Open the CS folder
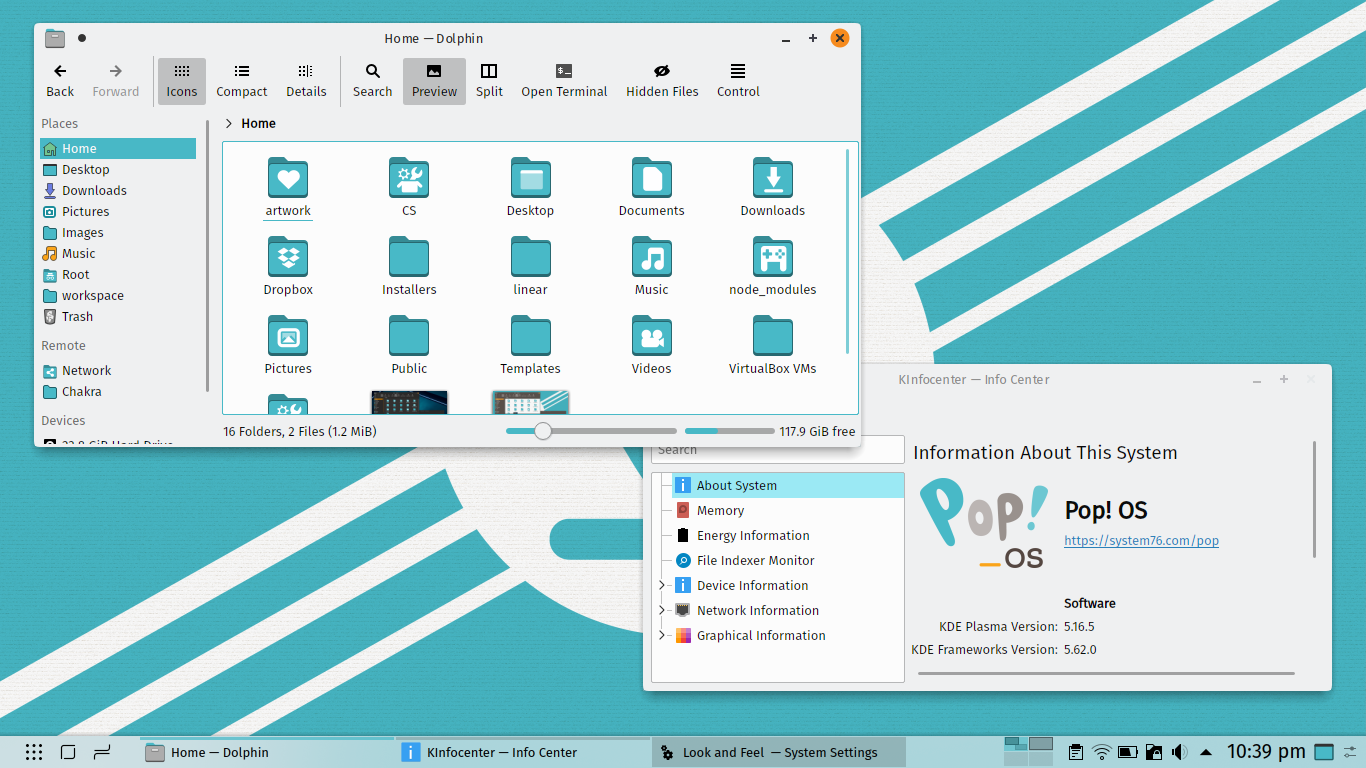Viewport: 1366px width, 768px height. pos(409,188)
